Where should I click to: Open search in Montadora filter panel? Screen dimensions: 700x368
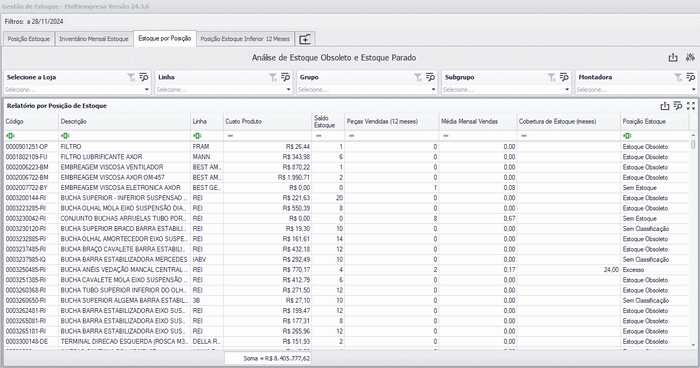(691, 77)
